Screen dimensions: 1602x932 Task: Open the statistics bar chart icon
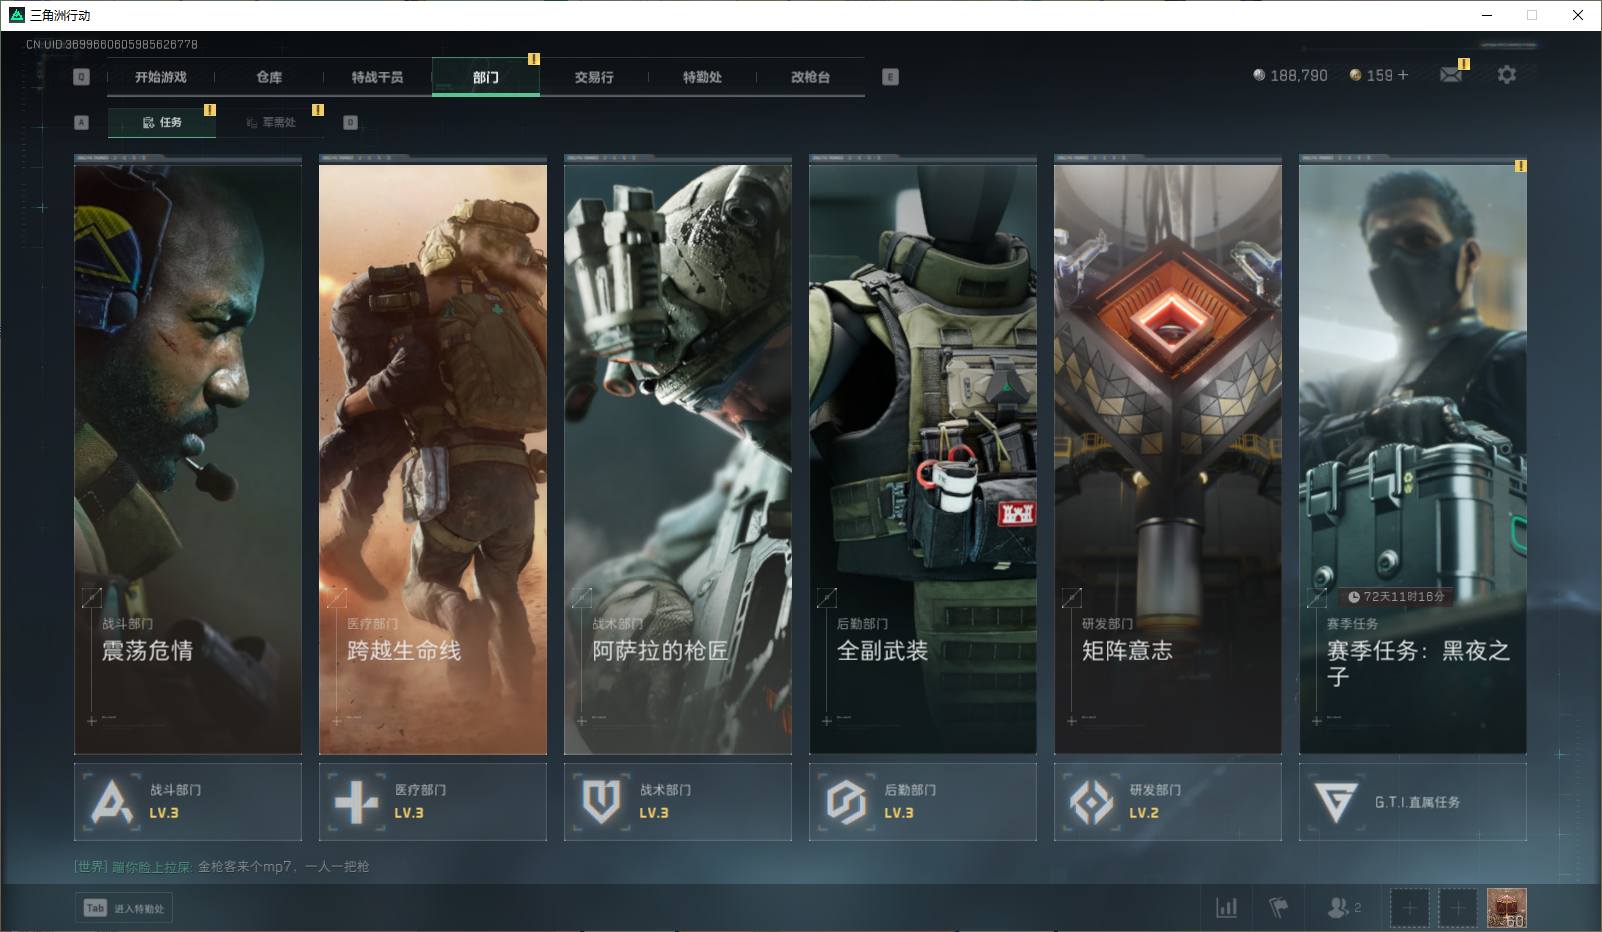pyautogui.click(x=1226, y=907)
